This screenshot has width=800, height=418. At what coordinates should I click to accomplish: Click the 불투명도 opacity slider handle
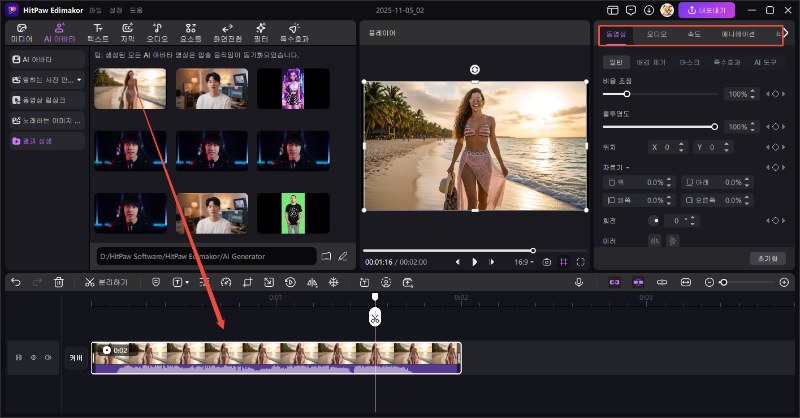(x=715, y=127)
